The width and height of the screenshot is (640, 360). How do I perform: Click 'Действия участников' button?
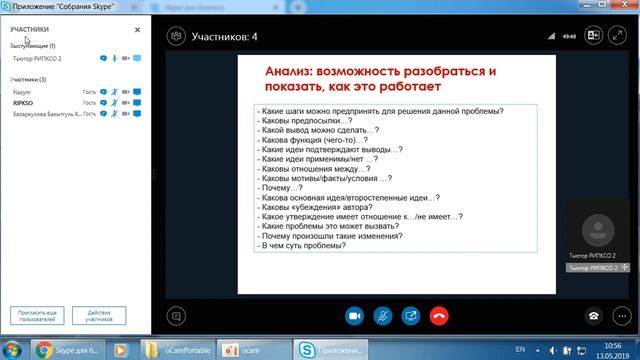[99, 316]
